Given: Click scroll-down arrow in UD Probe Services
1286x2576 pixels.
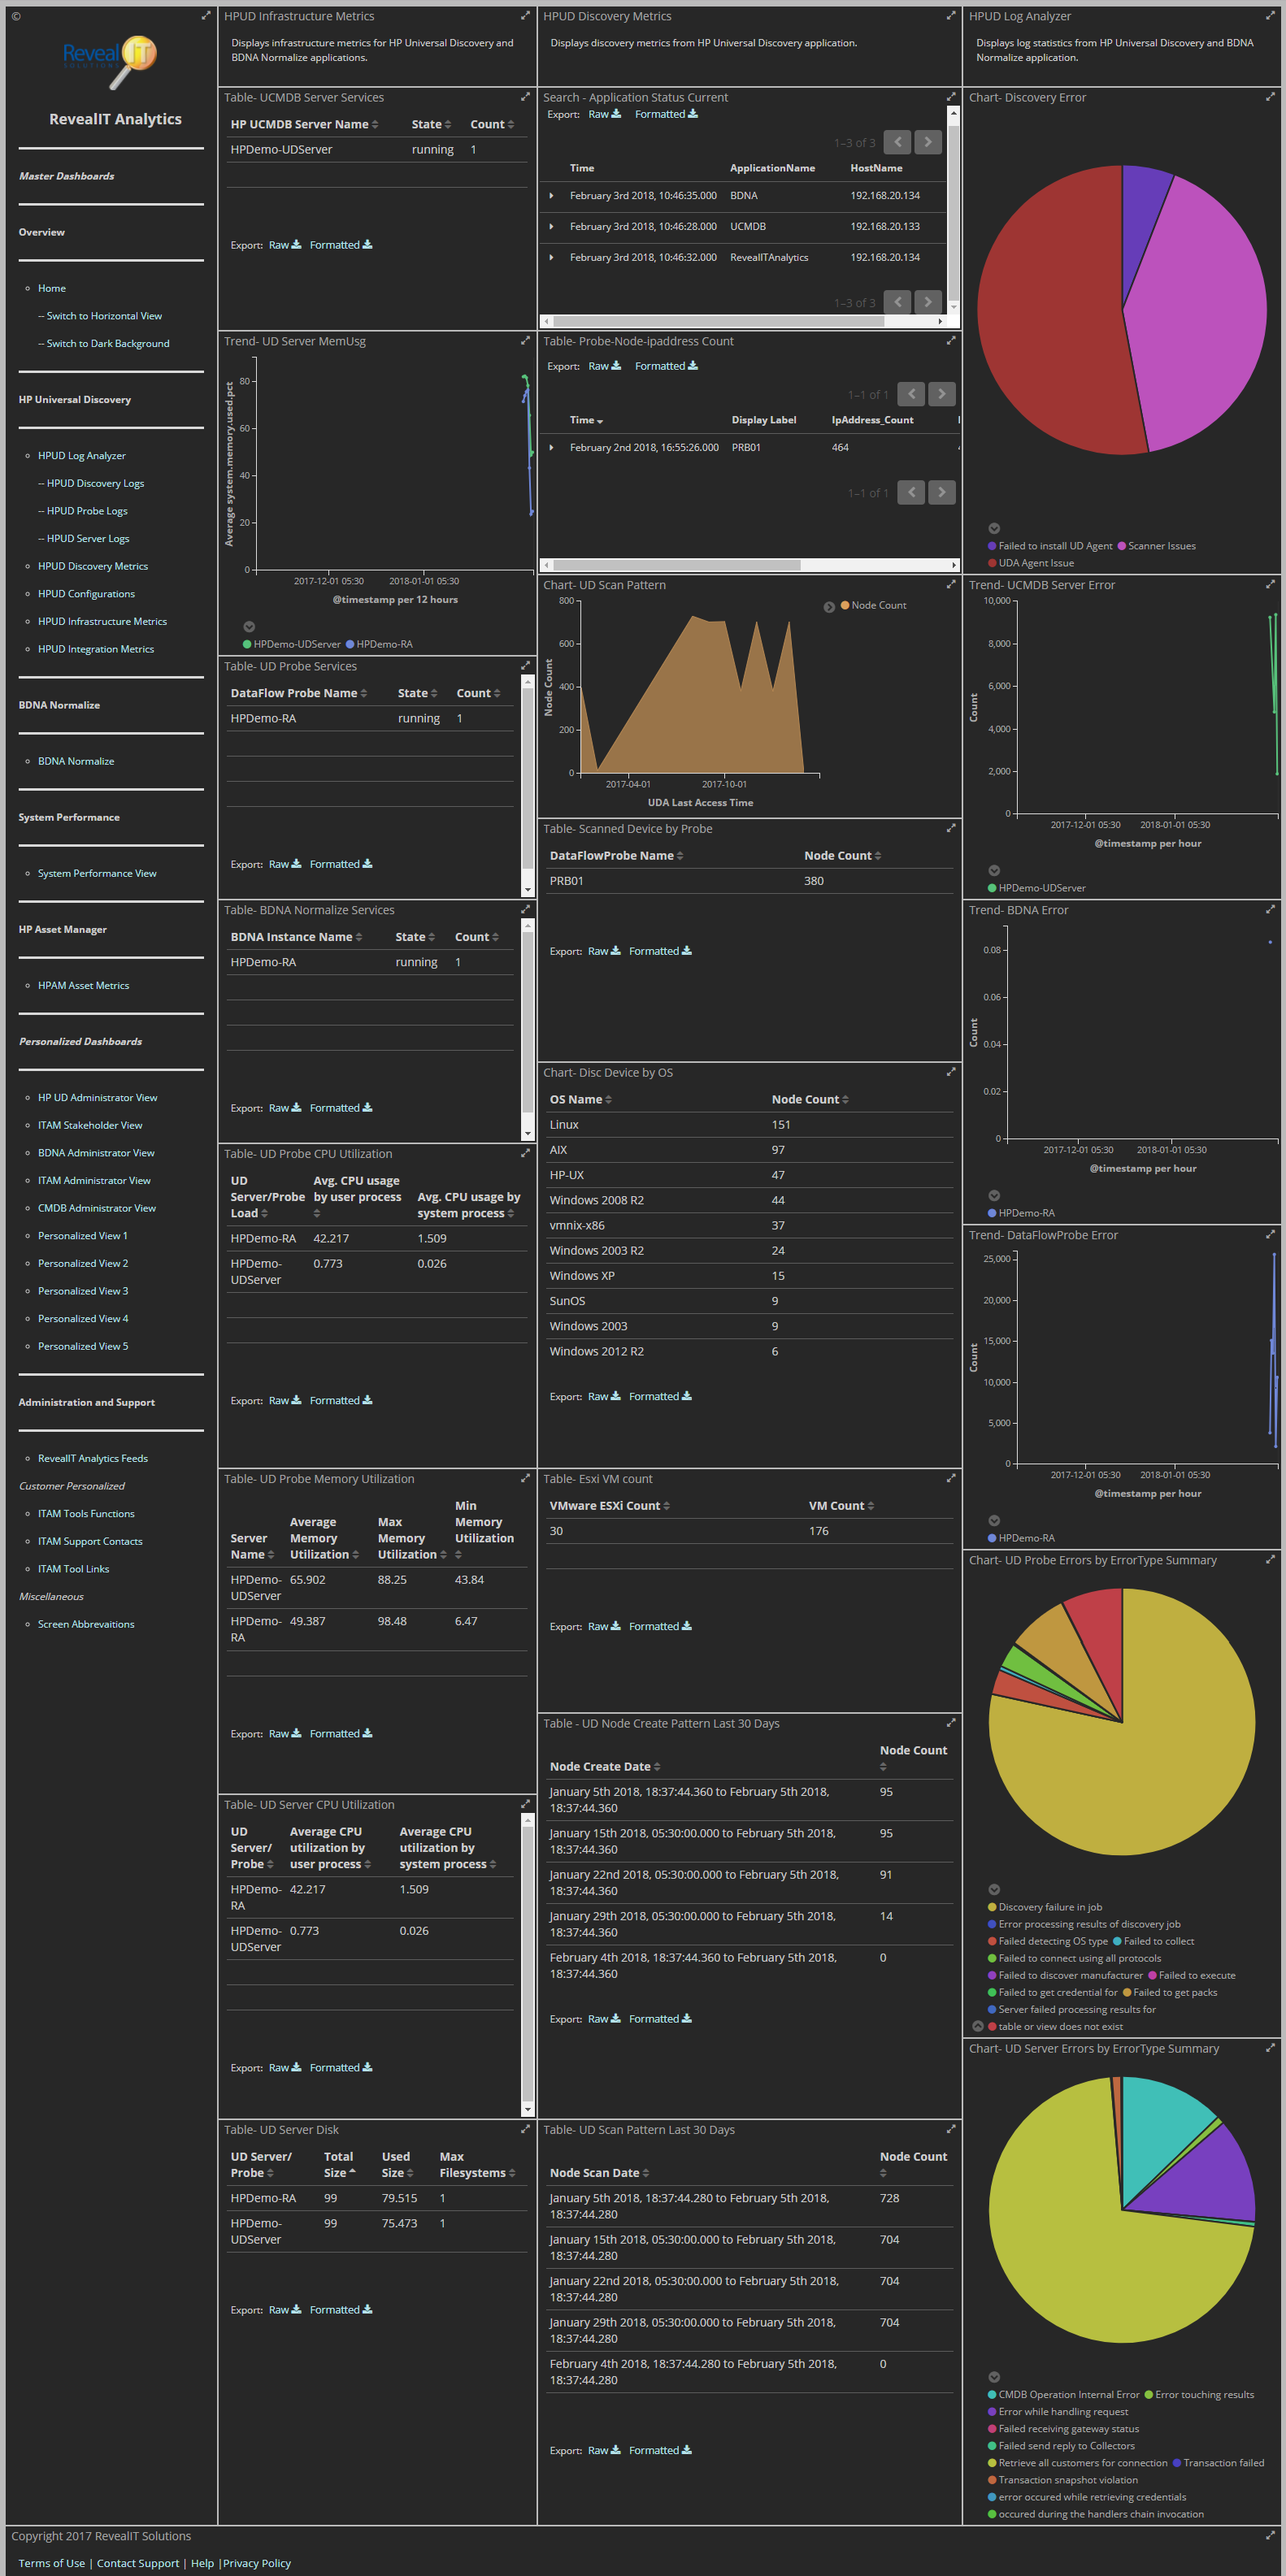Looking at the screenshot, I should tap(527, 889).
